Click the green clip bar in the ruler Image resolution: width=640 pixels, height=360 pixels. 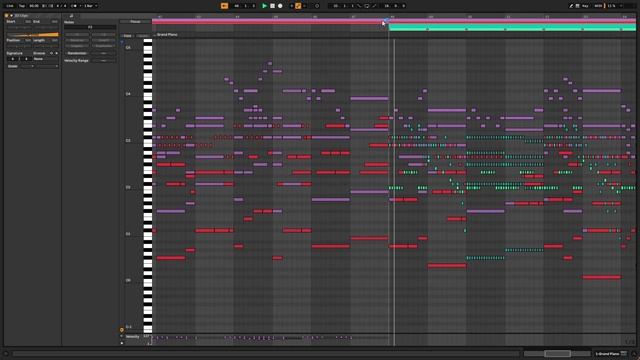click(512, 27)
